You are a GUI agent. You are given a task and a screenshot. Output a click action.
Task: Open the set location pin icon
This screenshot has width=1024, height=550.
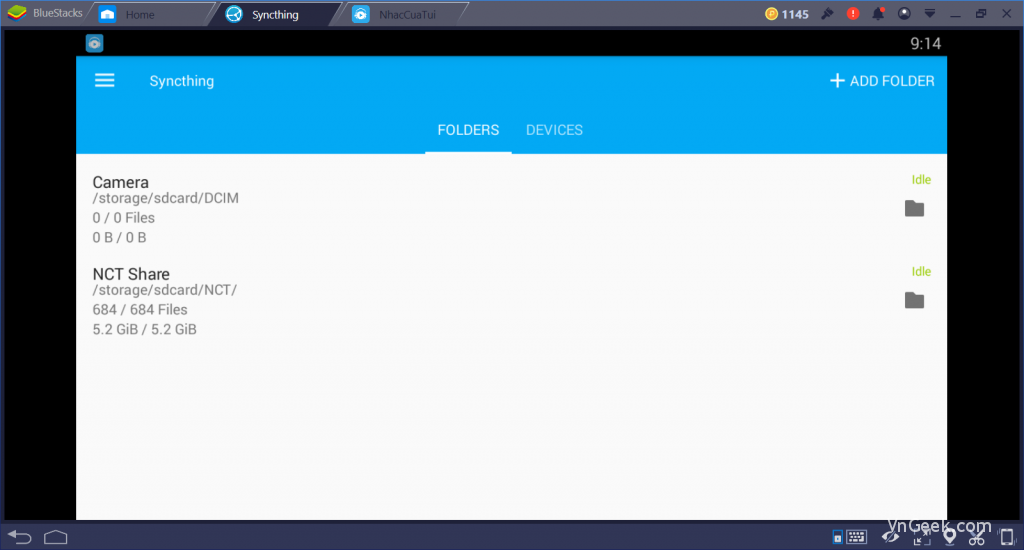click(x=950, y=538)
